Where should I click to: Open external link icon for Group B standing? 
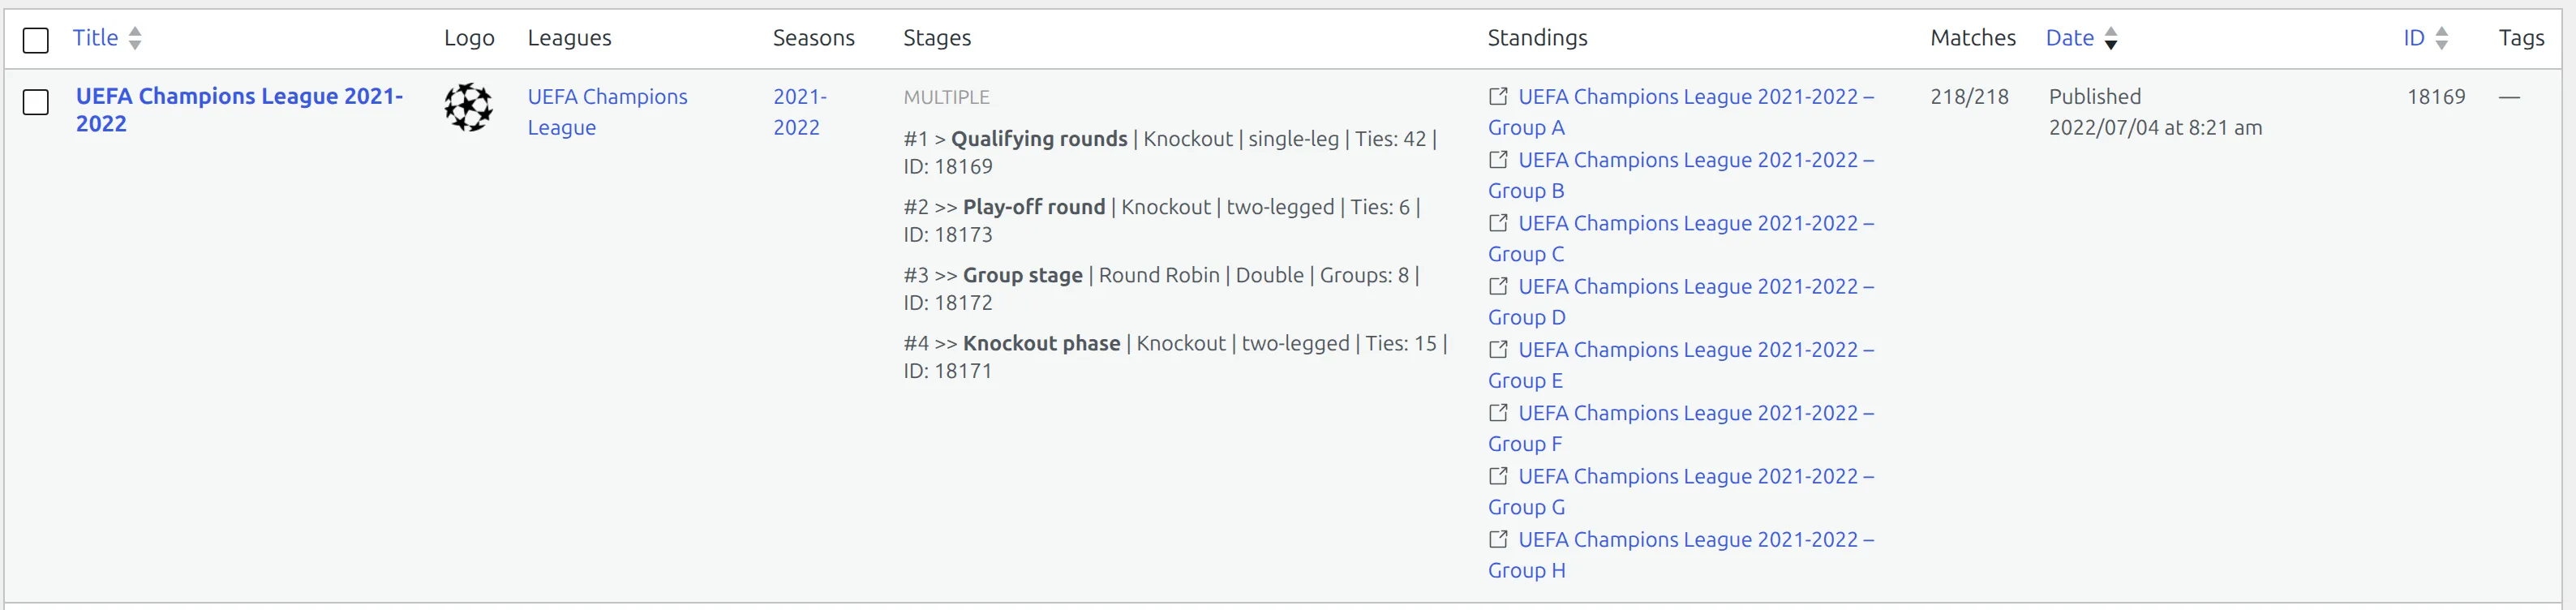pyautogui.click(x=1498, y=159)
